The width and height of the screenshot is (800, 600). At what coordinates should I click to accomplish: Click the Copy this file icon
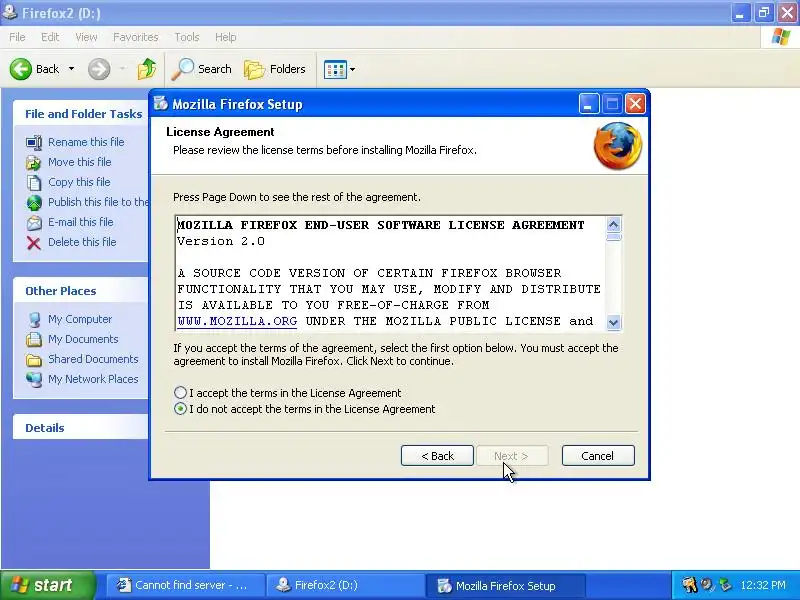click(x=34, y=182)
